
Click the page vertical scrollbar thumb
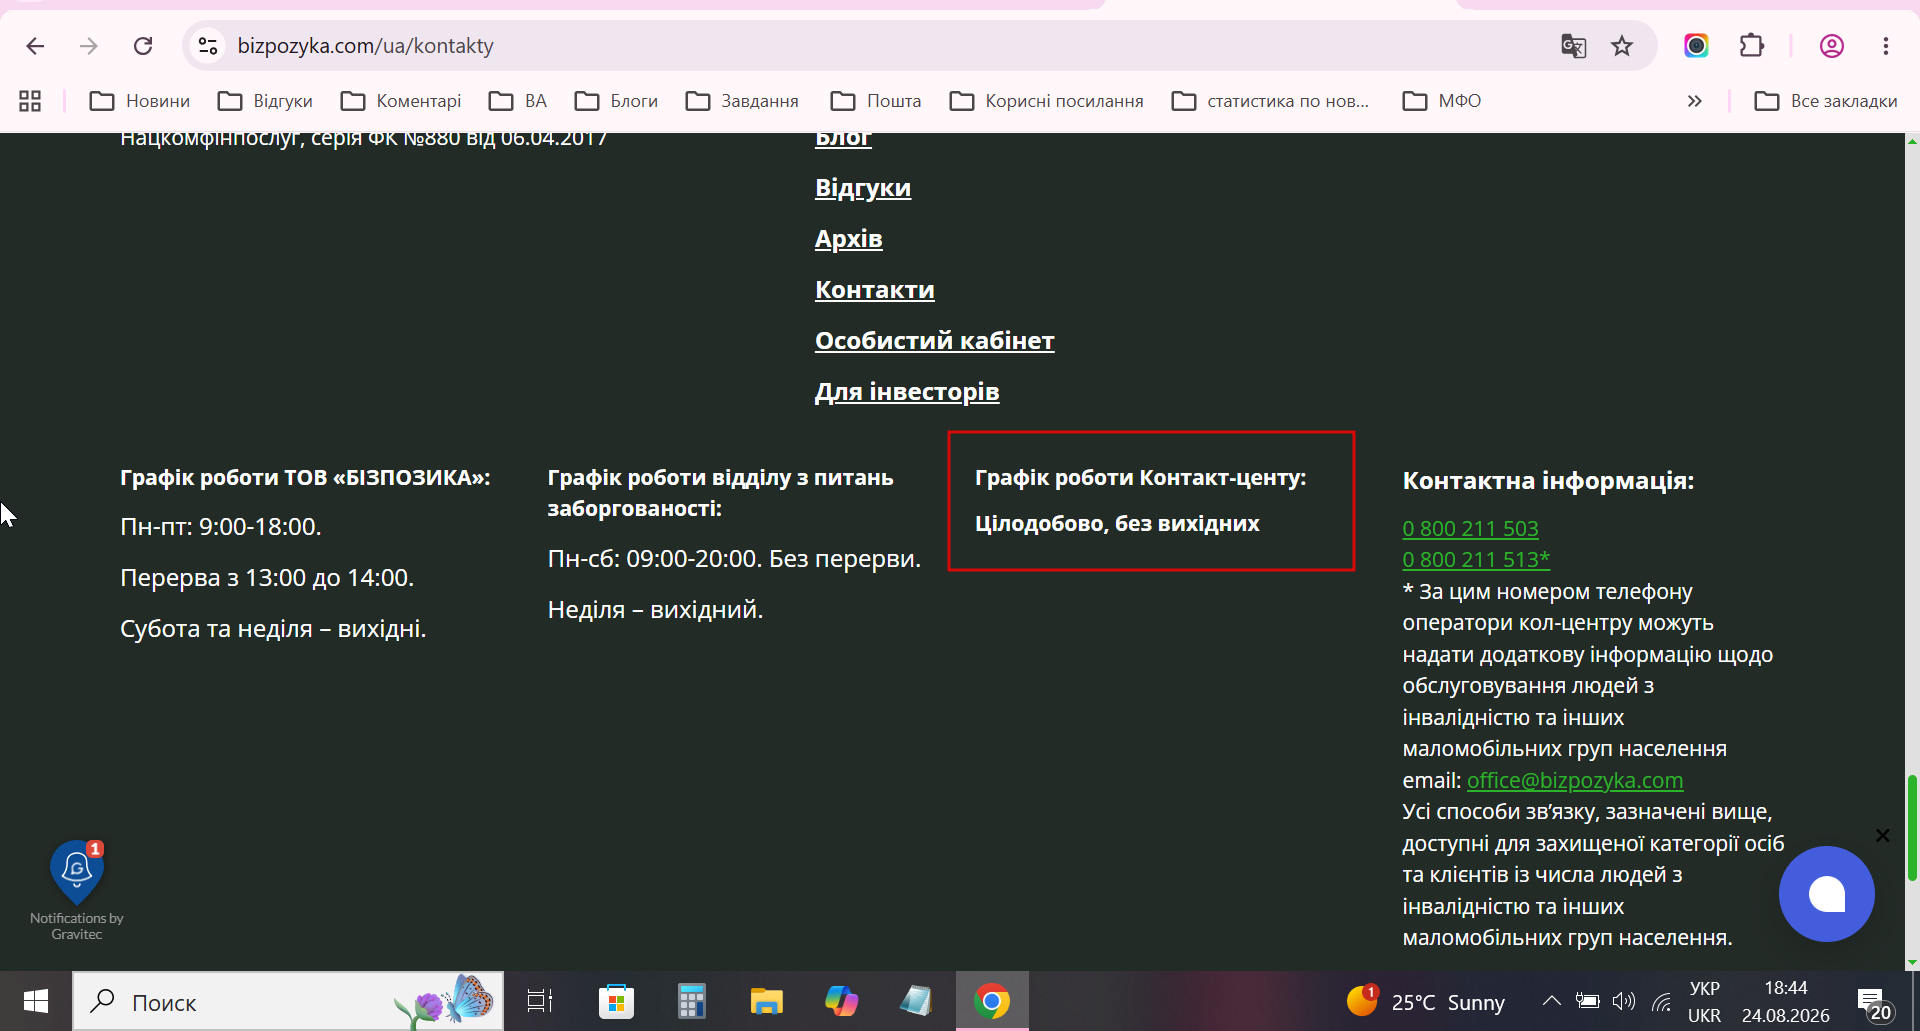coord(1912,827)
